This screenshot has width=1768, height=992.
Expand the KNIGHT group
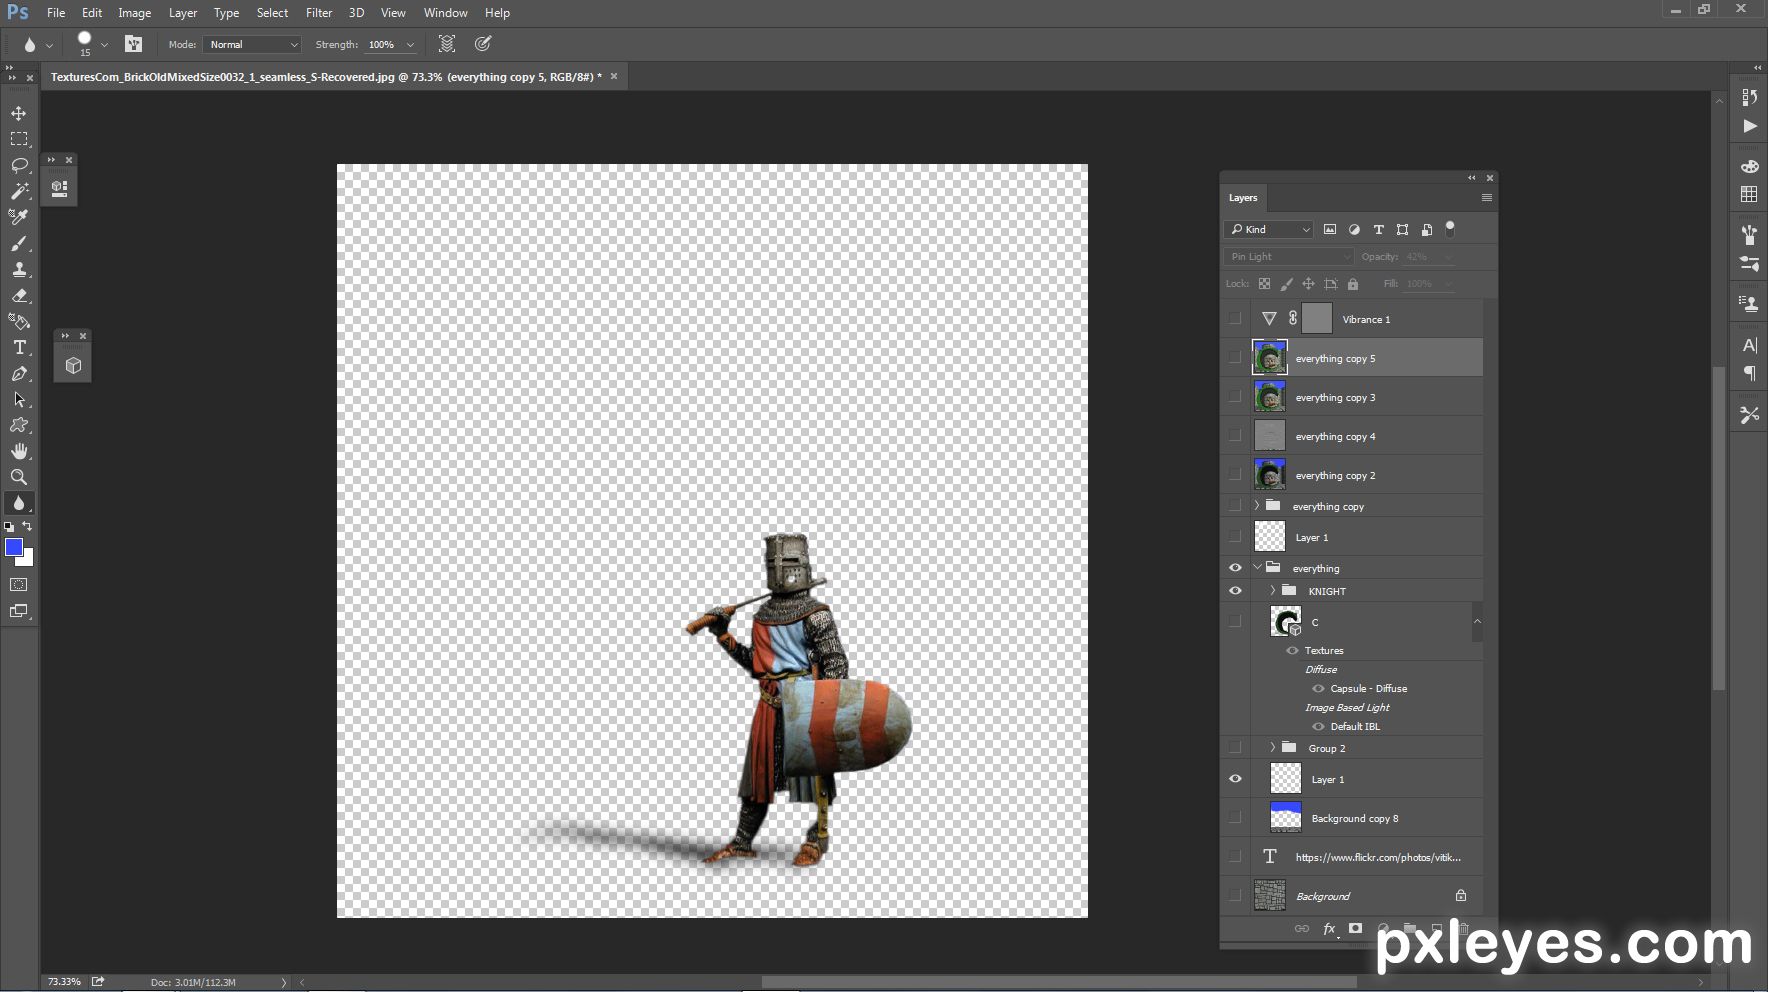tap(1273, 591)
